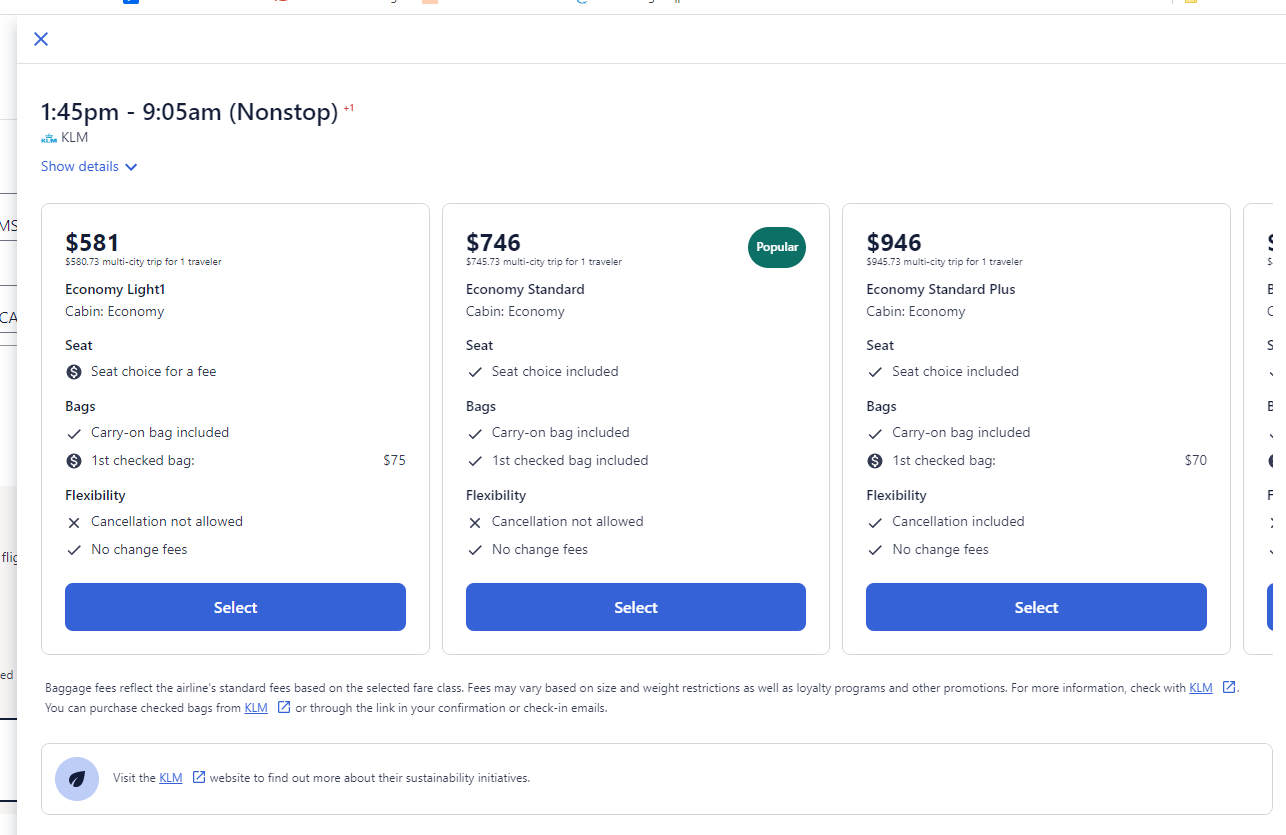Select the $746 Economy Standard fare
The image size is (1286, 835).
click(635, 607)
